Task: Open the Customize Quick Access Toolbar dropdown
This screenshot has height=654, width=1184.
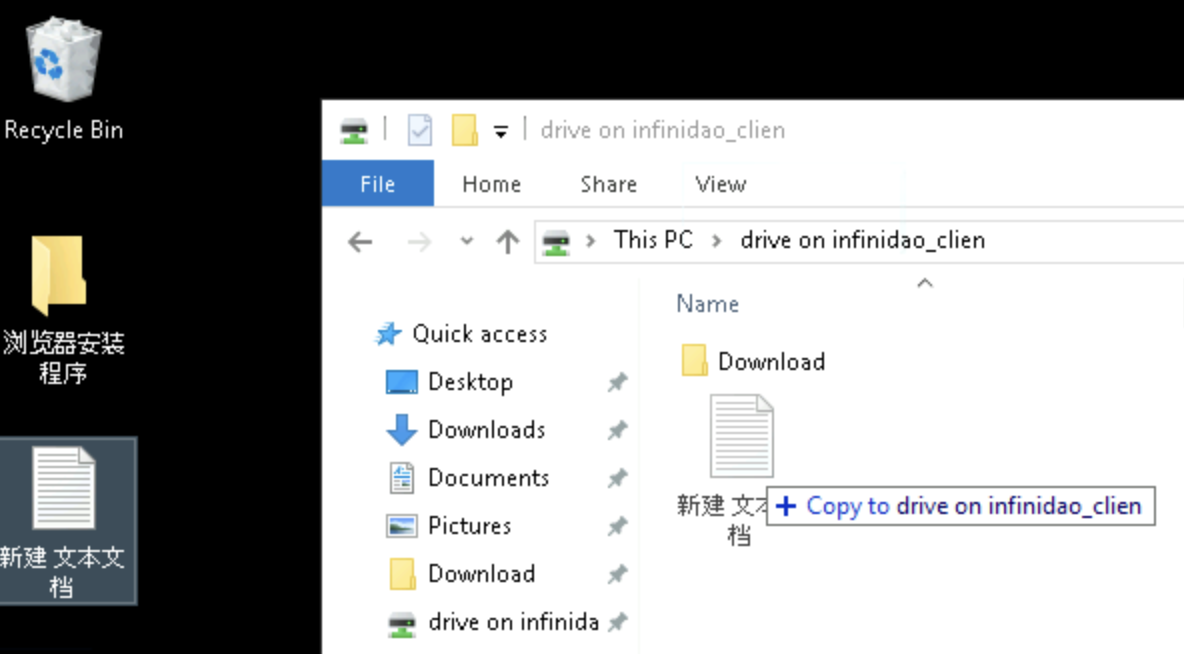Action: 501,131
